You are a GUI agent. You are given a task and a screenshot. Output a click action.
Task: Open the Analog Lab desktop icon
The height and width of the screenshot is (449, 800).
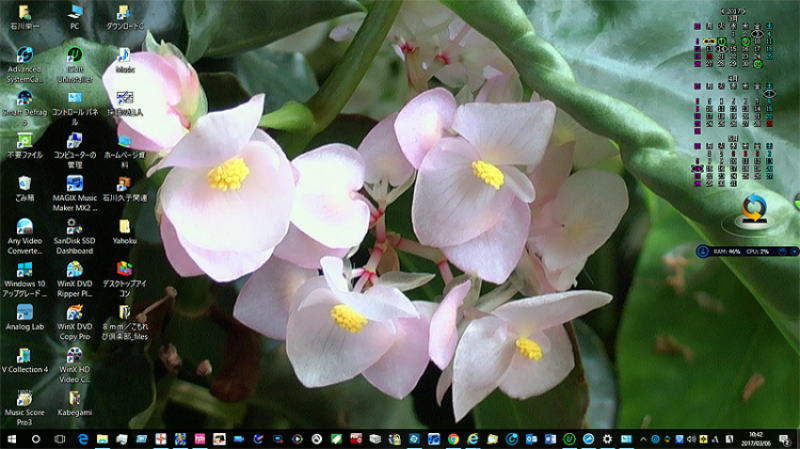(24, 312)
